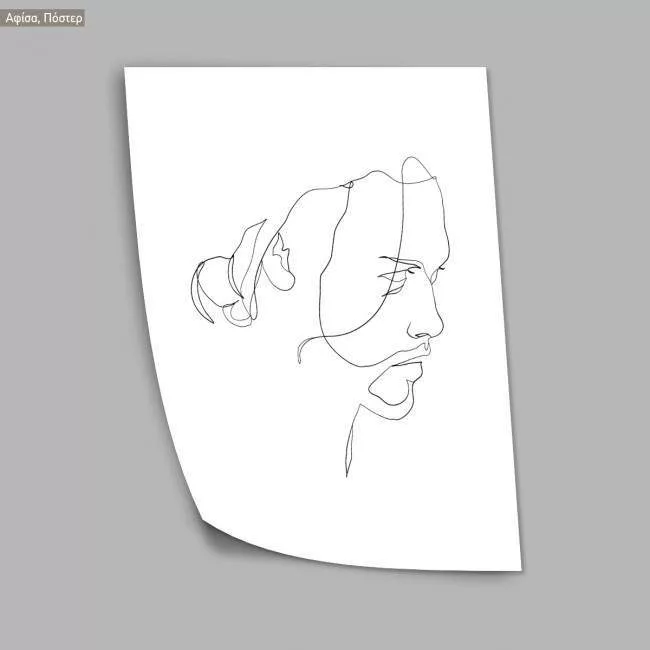The image size is (650, 650).
Task: Click the 'Αφίσα, Πόστερ' label
Action: point(44,18)
